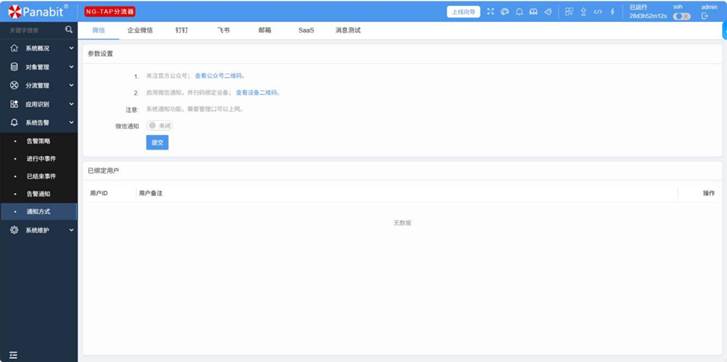Click the 上线向导 button
727x362 pixels.
463,12
